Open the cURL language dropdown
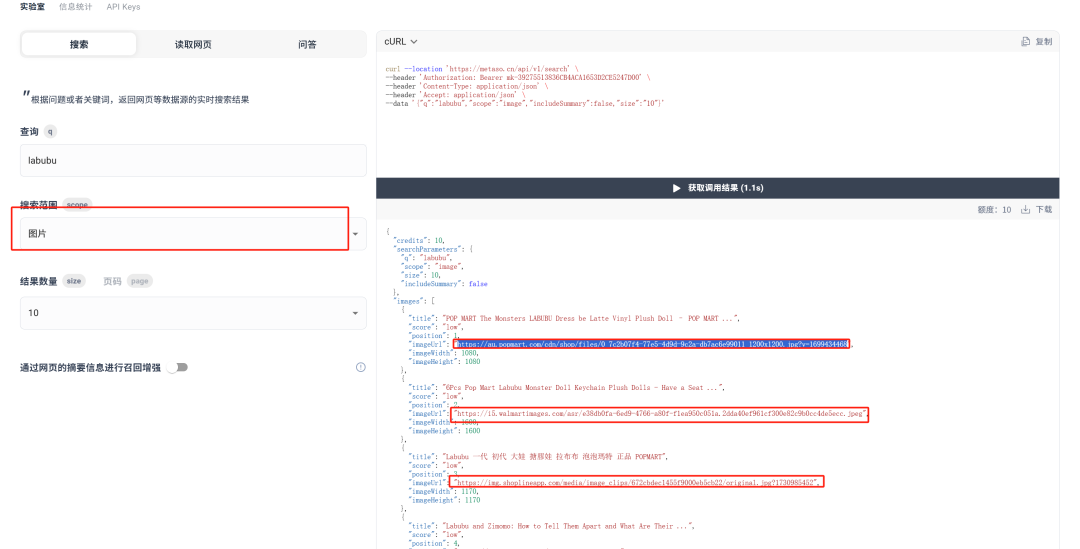Viewport: 1080px width, 549px height. coord(401,41)
